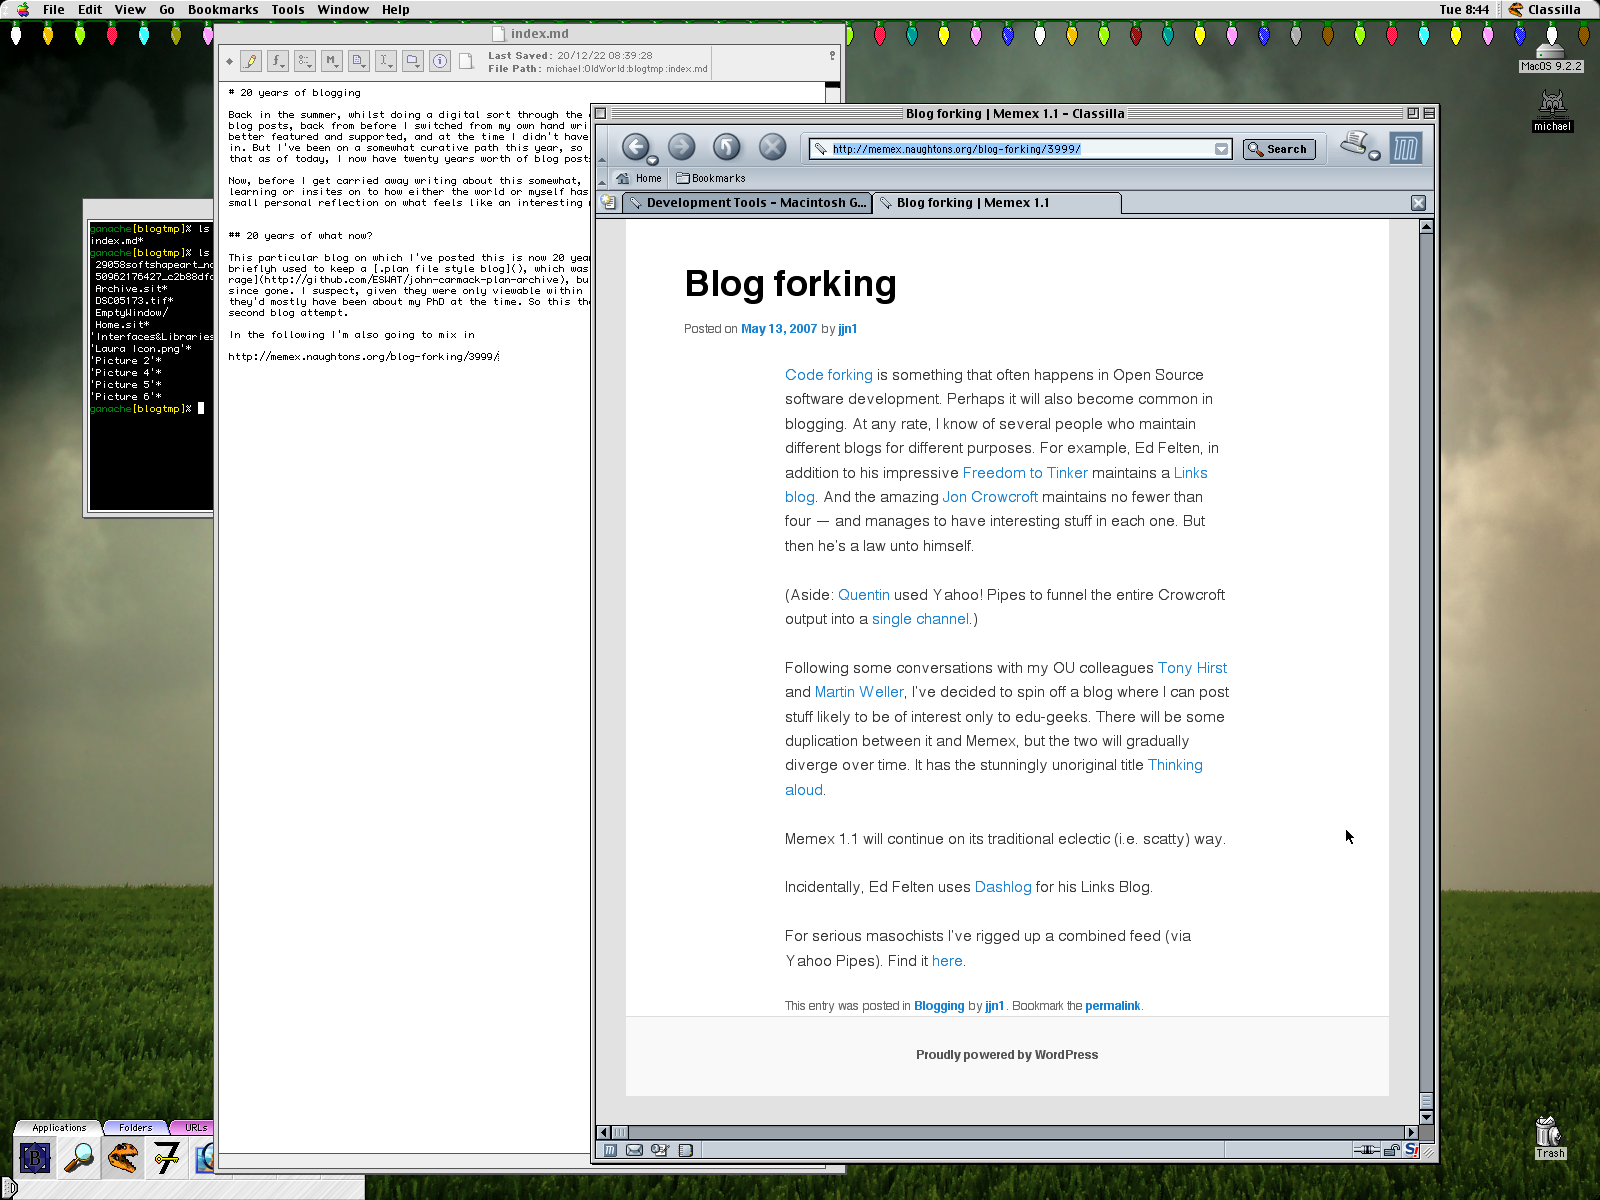The height and width of the screenshot is (1200, 1600).
Task: Click the Control Strip collapse tab
Action: coord(10,1189)
